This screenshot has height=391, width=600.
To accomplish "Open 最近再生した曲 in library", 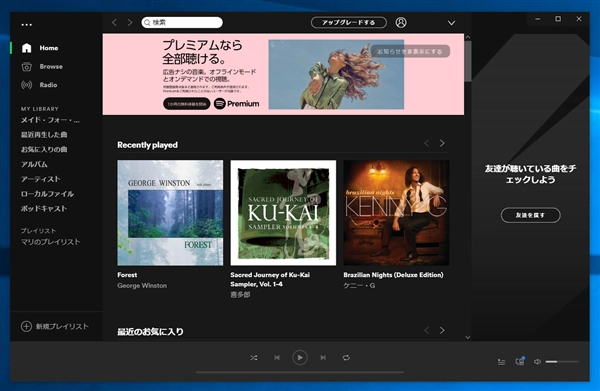I will [x=44, y=135].
